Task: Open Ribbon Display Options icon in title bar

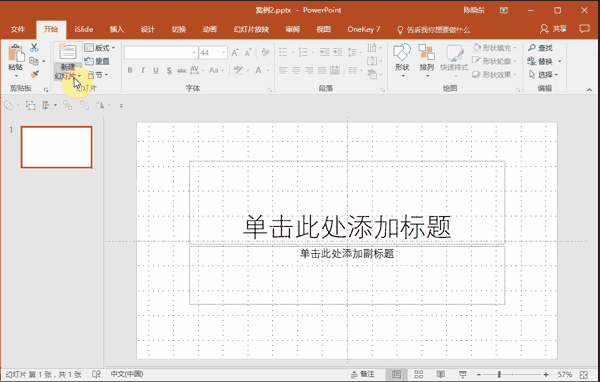Action: pos(504,10)
